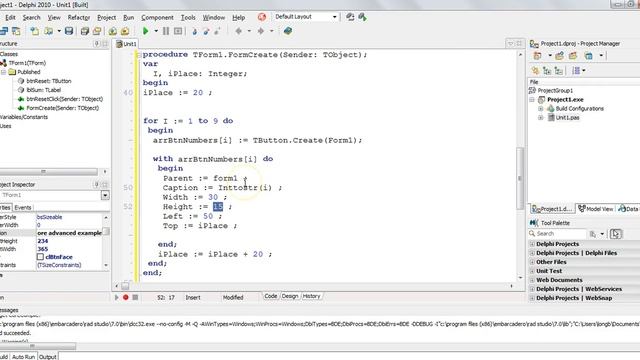
Task: Expand Delphi Projects category in Tool Palette
Action: click(x=532, y=244)
